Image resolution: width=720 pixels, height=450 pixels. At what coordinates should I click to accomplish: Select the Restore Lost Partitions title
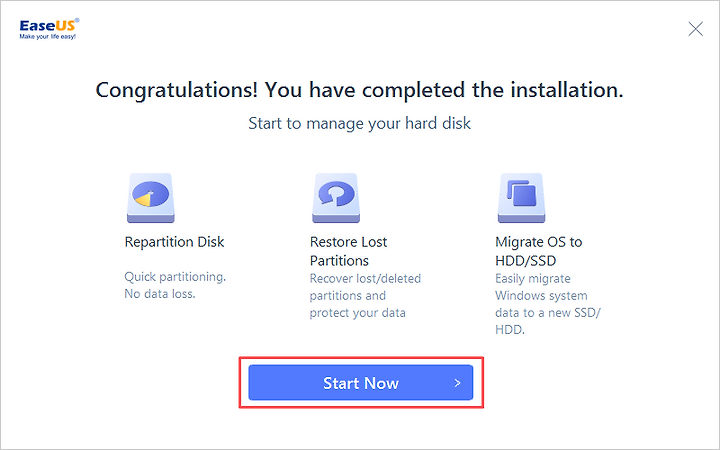349,251
